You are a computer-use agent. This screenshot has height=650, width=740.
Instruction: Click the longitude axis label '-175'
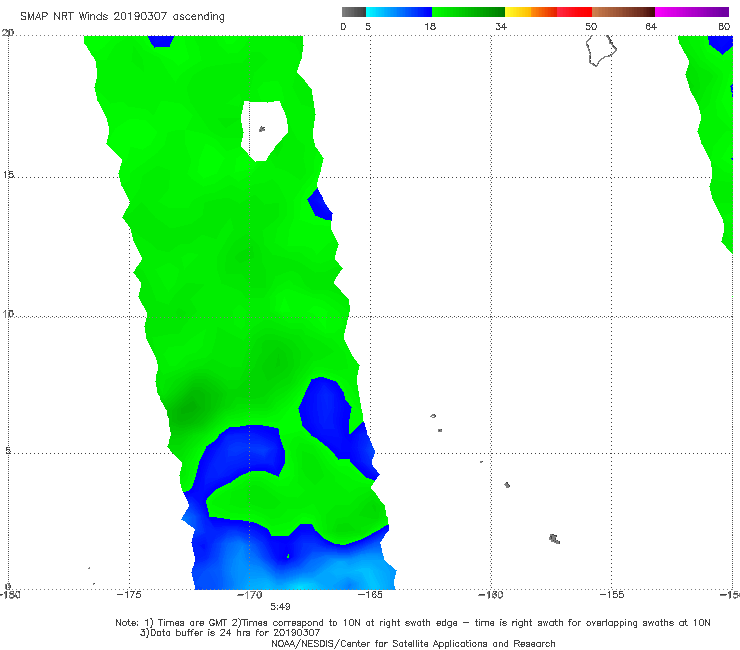tap(129, 595)
